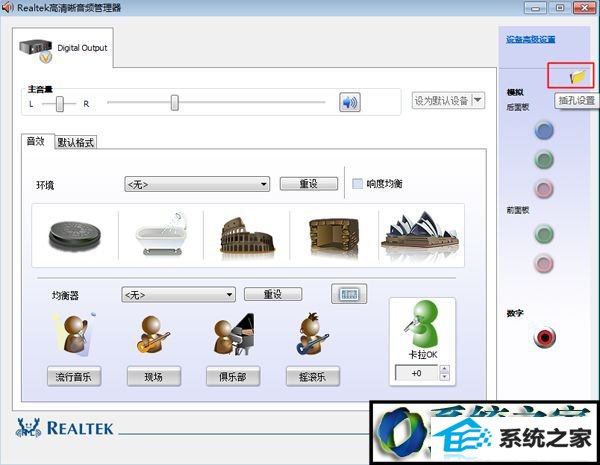Click the red digital output jack
This screenshot has width=600, height=465.
(545, 337)
